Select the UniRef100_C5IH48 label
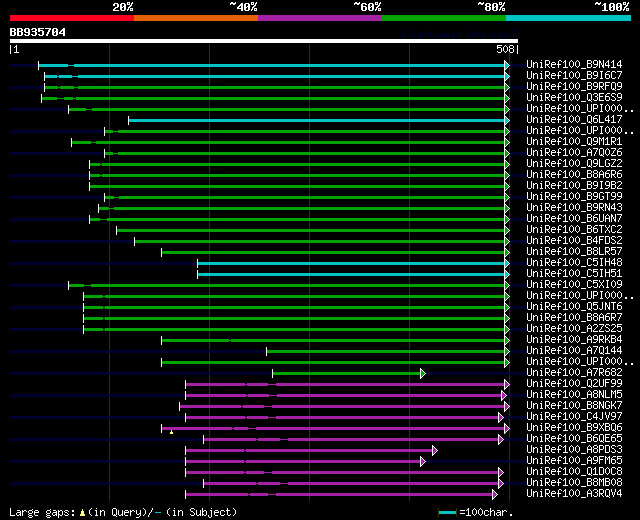This screenshot has height=520, width=640. [x=574, y=263]
